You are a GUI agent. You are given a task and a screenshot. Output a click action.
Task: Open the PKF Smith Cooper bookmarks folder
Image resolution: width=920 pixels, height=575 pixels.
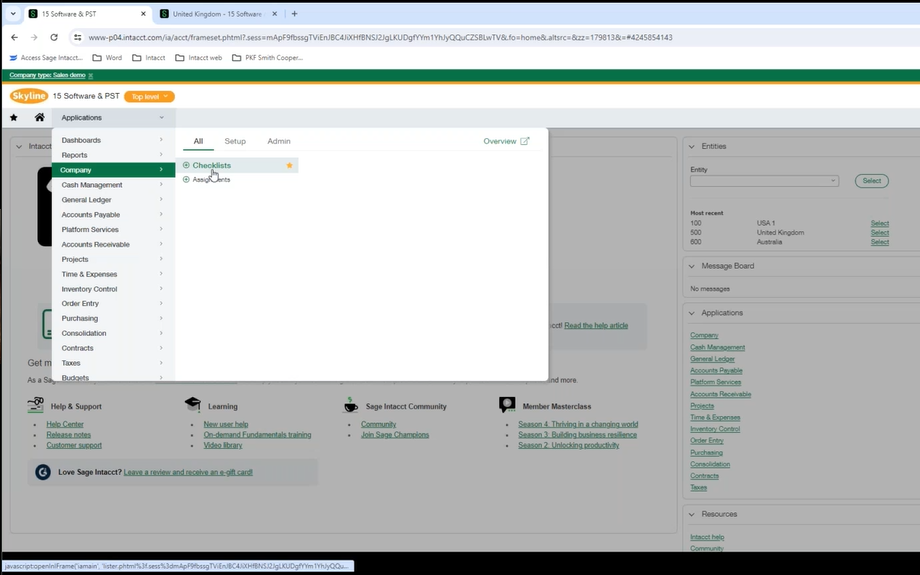[268, 58]
